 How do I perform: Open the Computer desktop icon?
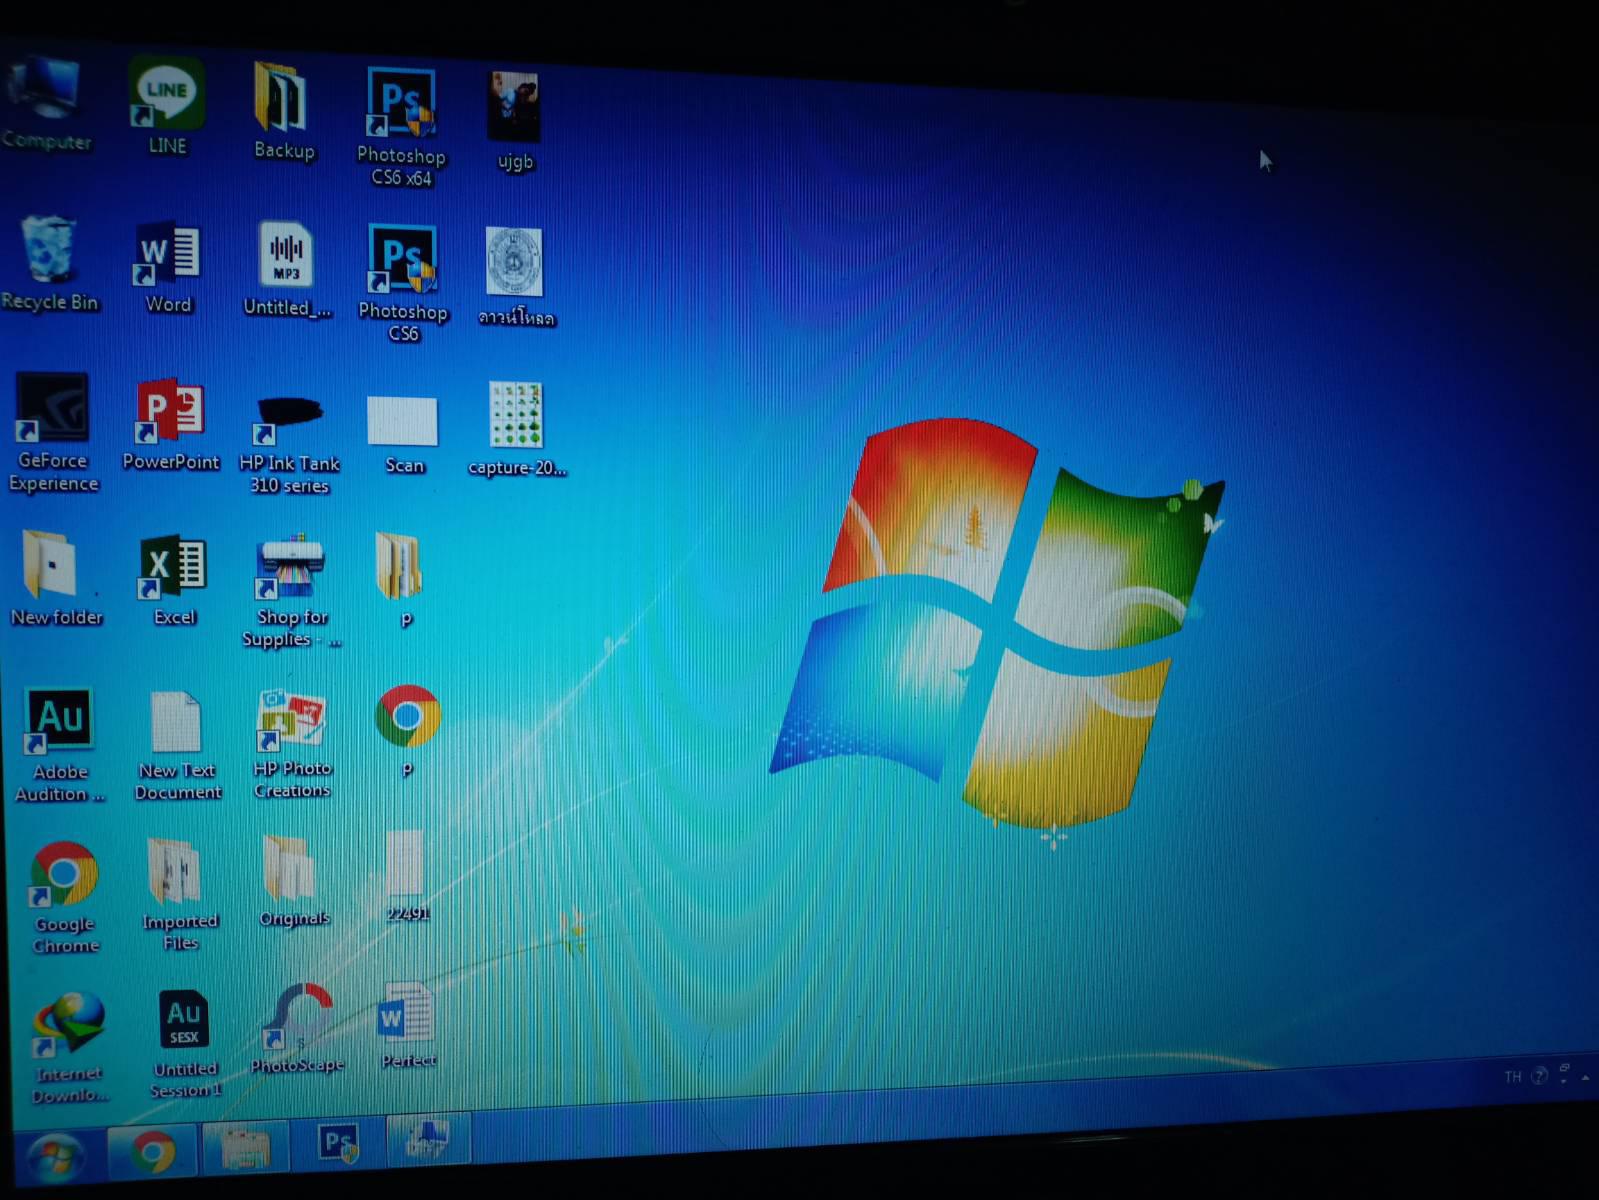tap(45, 104)
